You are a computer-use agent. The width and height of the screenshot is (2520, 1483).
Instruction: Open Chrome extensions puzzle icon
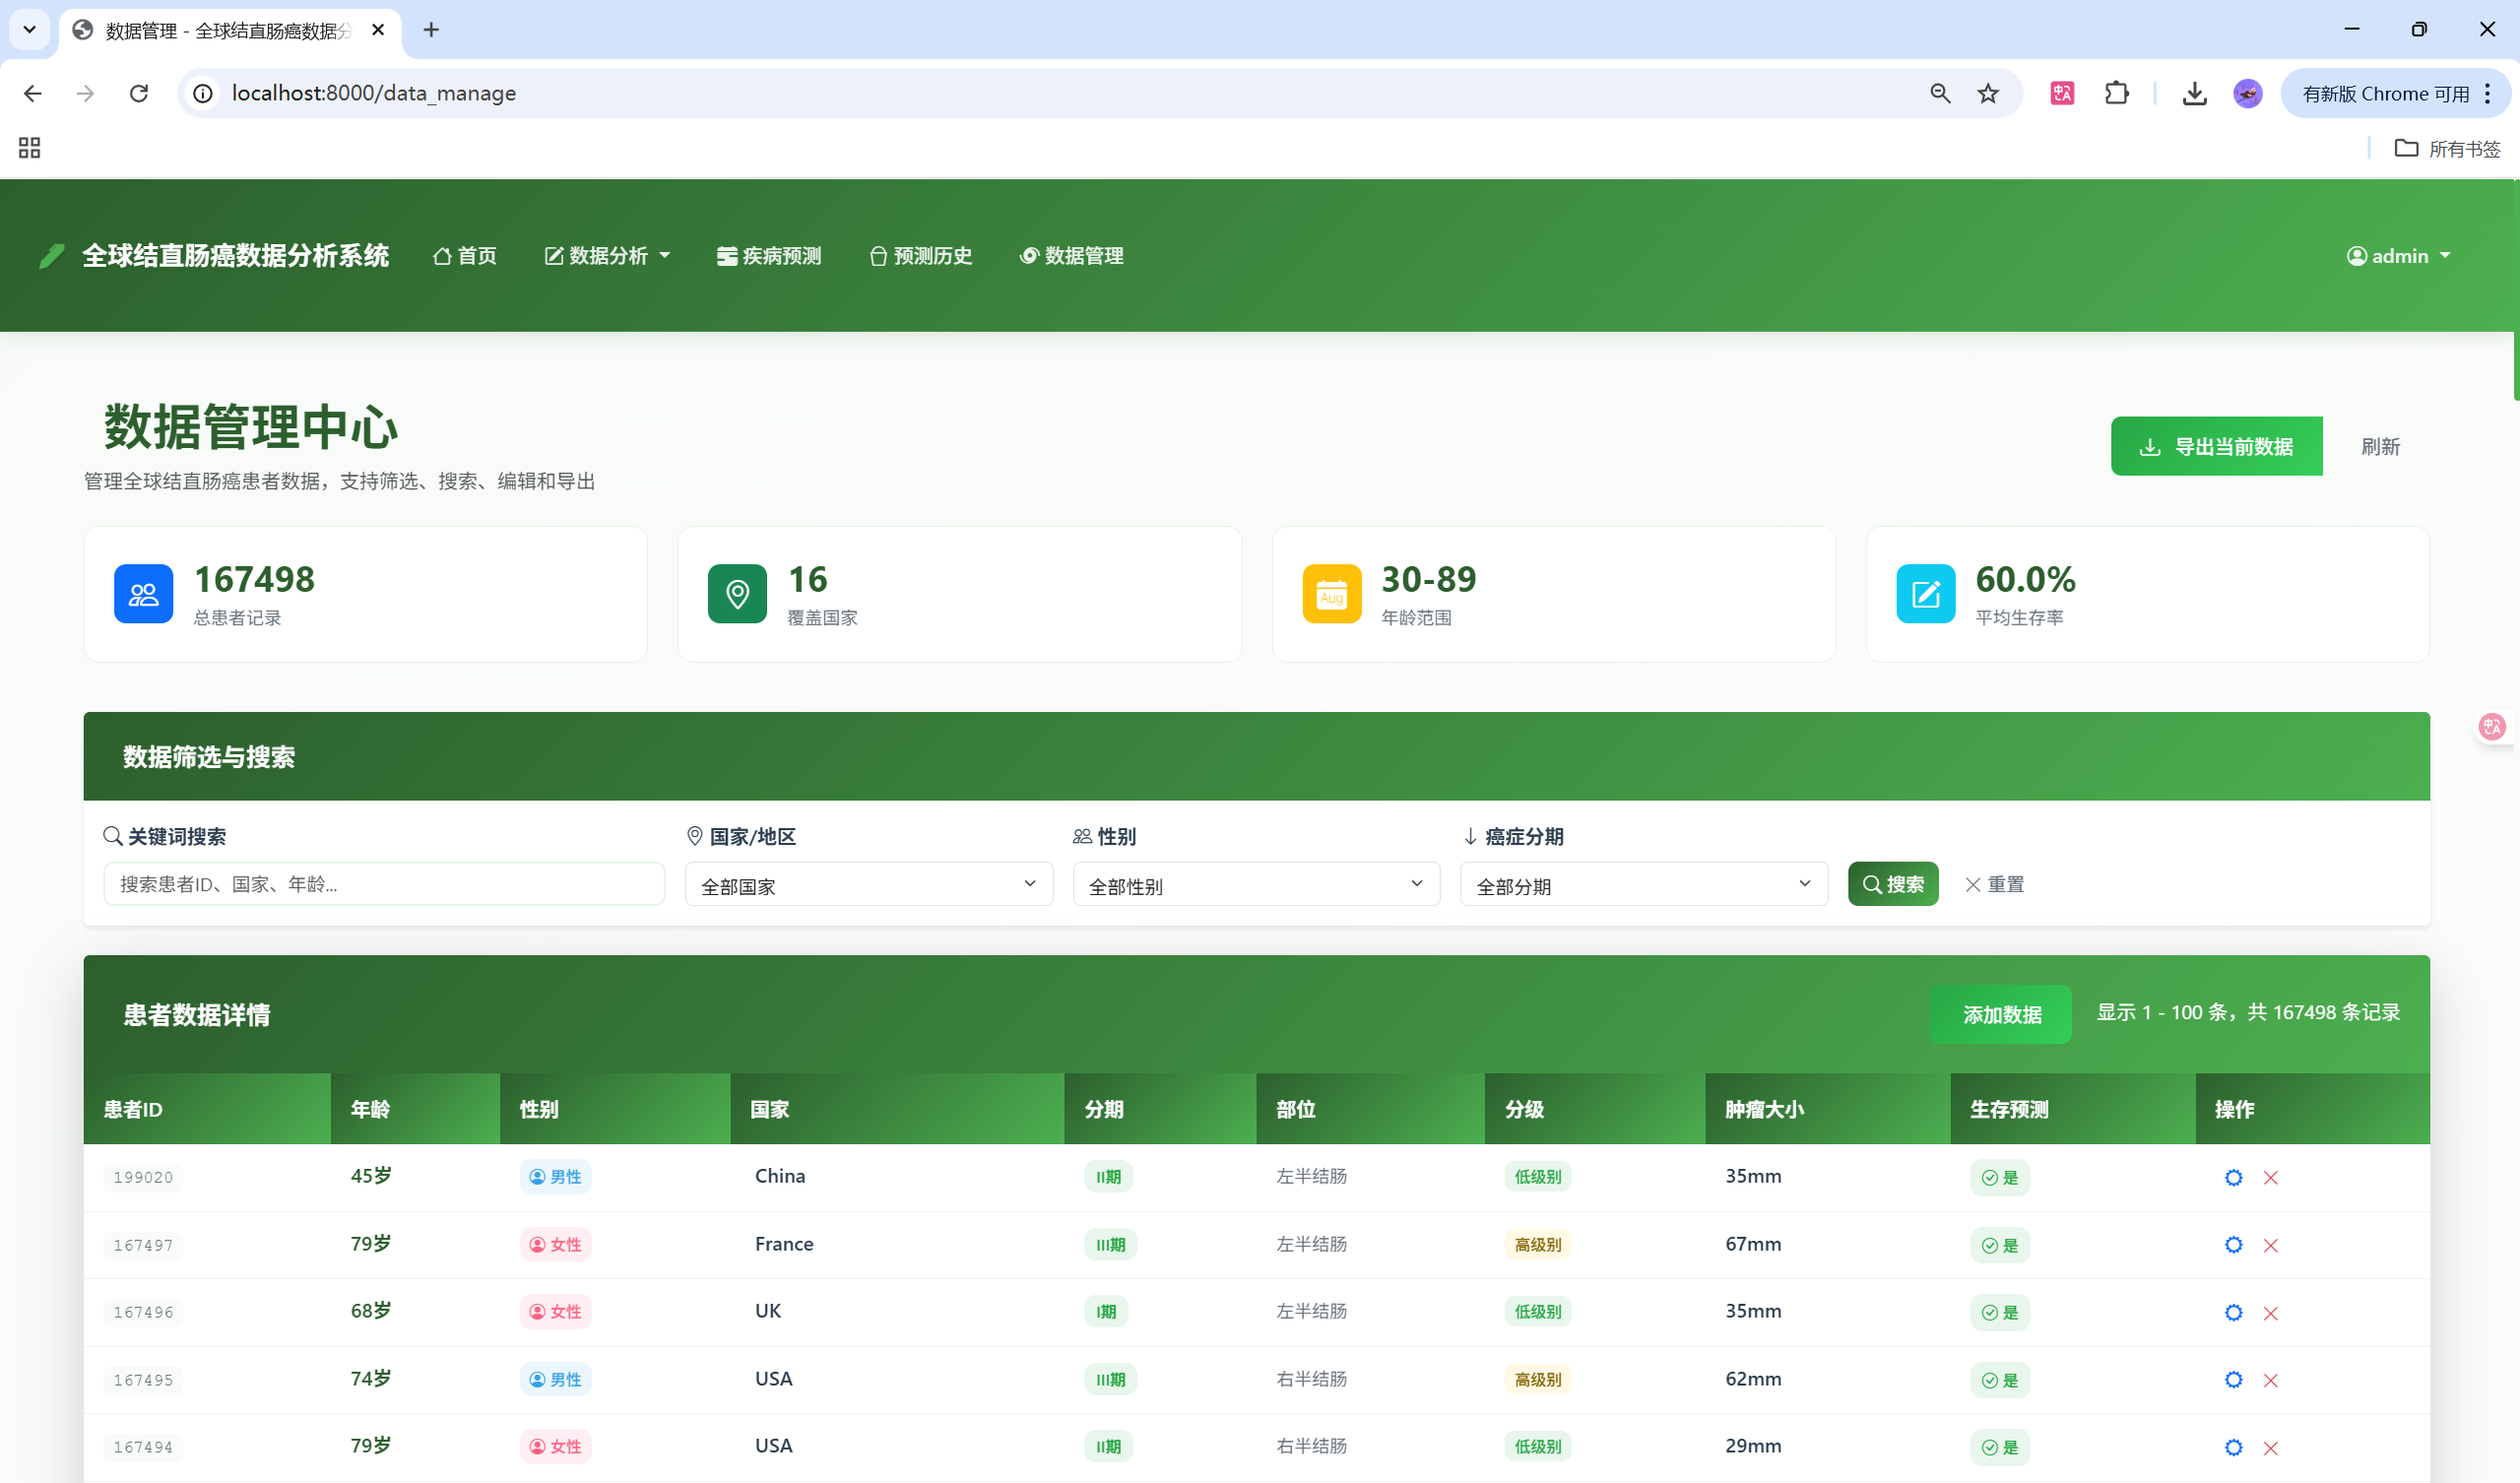point(2116,93)
